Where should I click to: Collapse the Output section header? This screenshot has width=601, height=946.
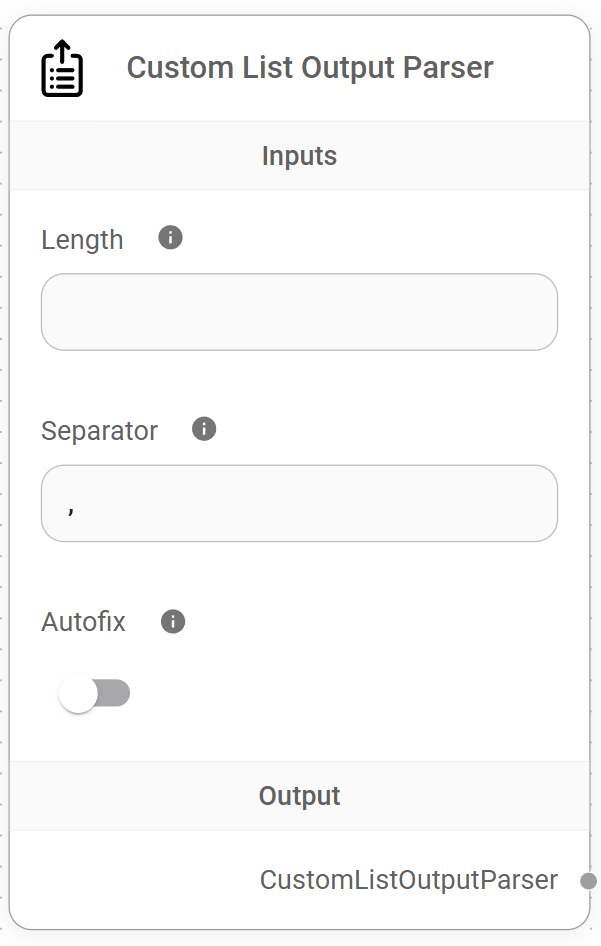299,796
